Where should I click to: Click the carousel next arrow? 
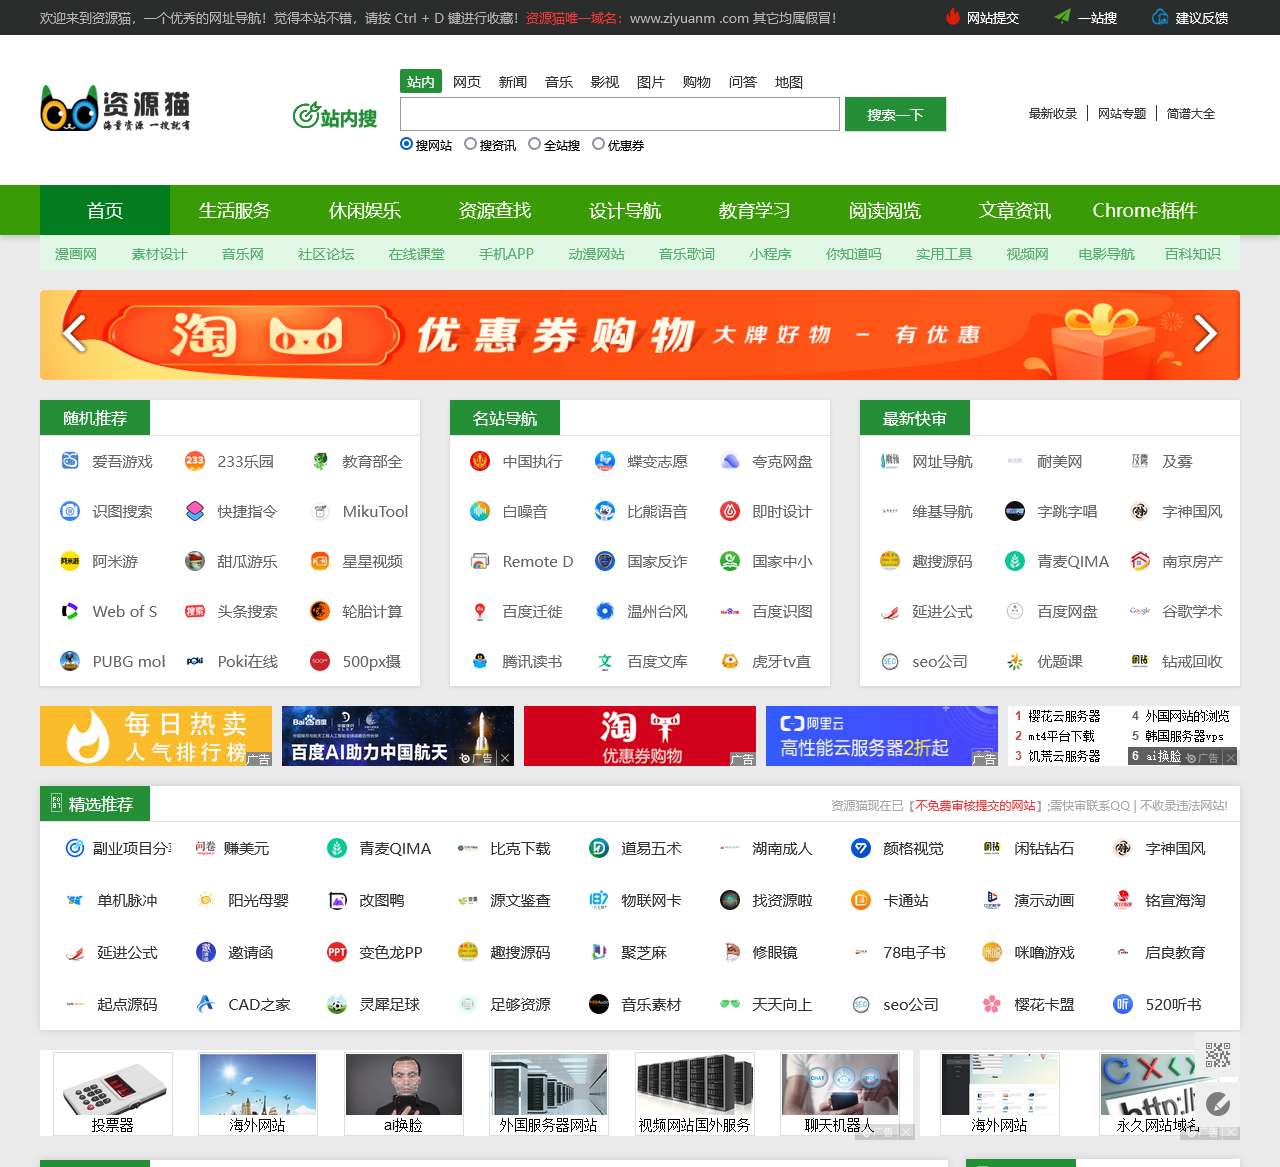point(1205,335)
